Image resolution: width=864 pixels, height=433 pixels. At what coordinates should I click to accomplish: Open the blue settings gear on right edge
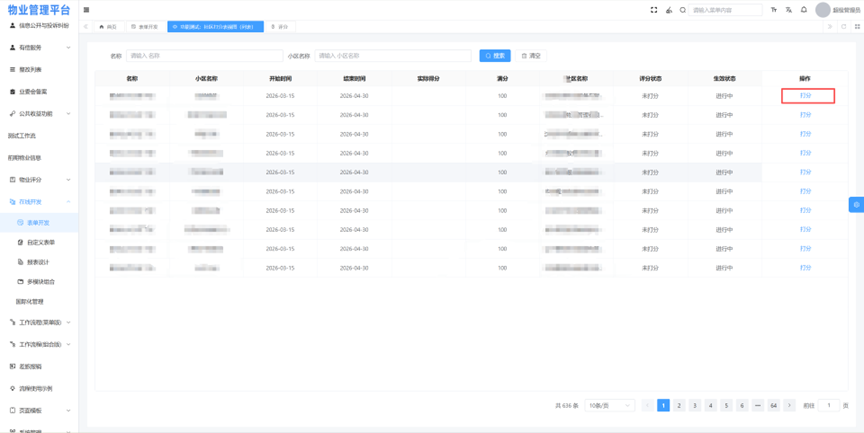coord(856,204)
